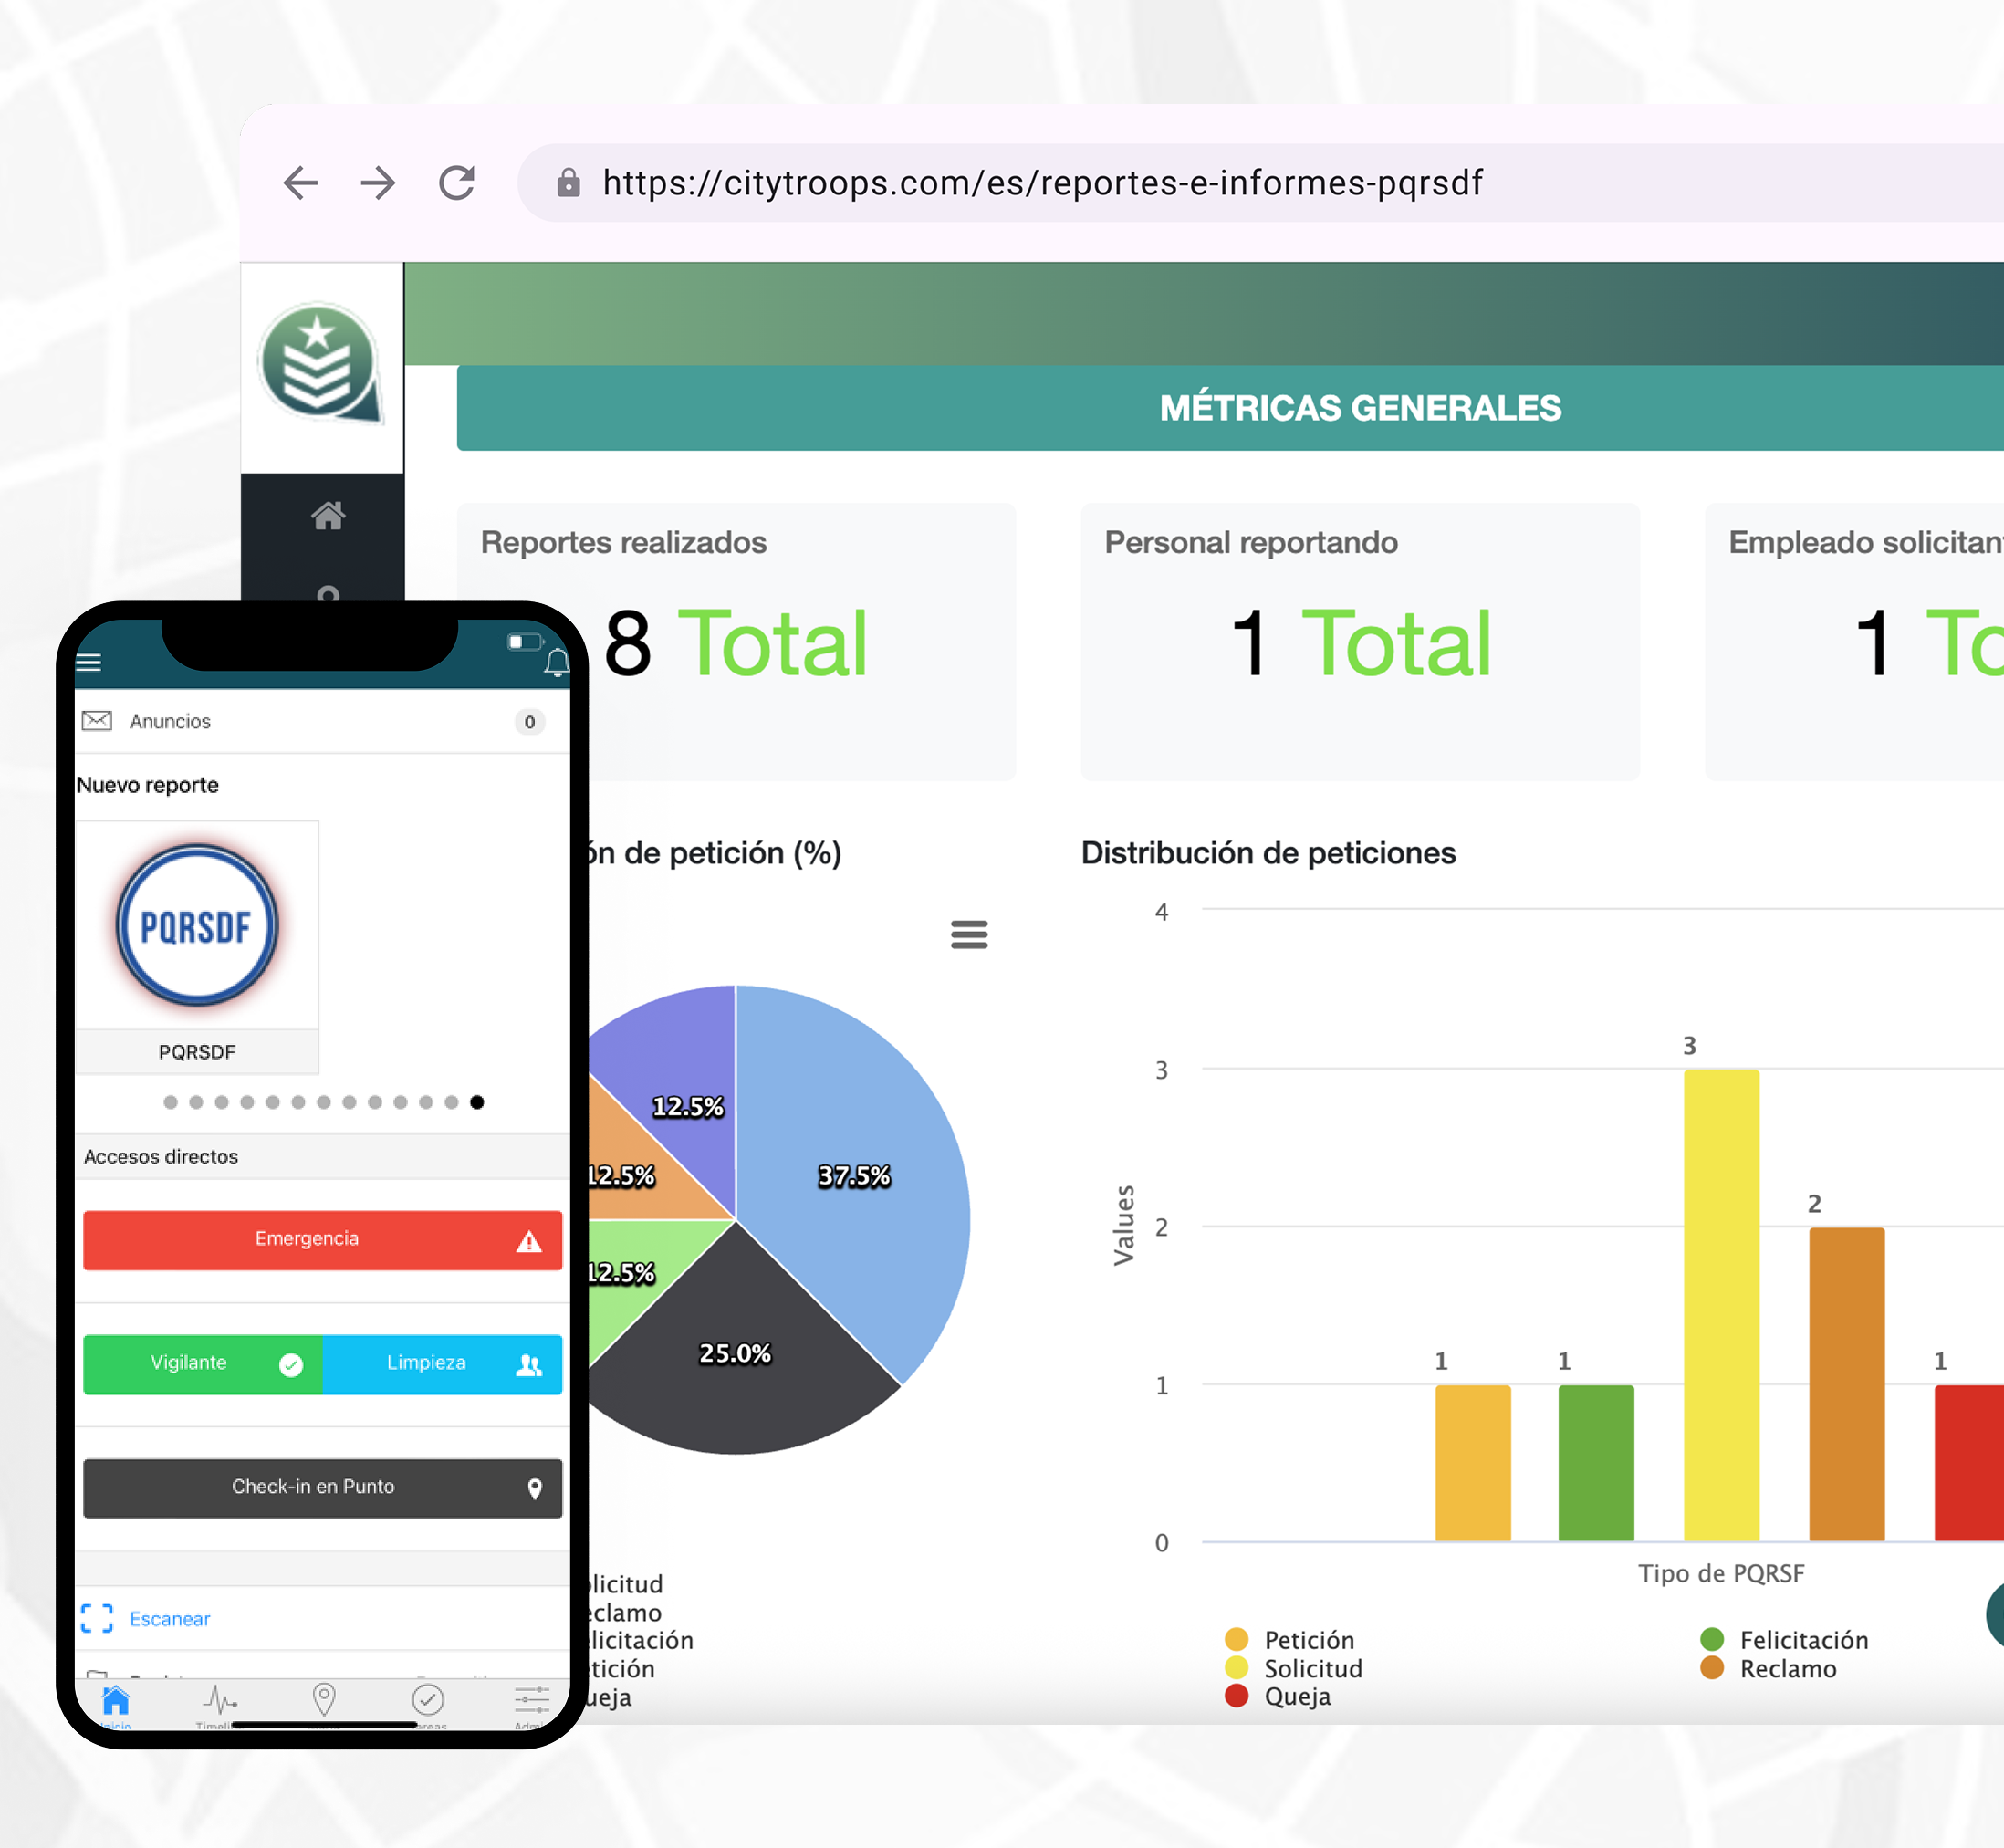This screenshot has width=2004, height=1848.
Task: Select the PQRSDF report thumbnail
Action: pyautogui.click(x=197, y=947)
